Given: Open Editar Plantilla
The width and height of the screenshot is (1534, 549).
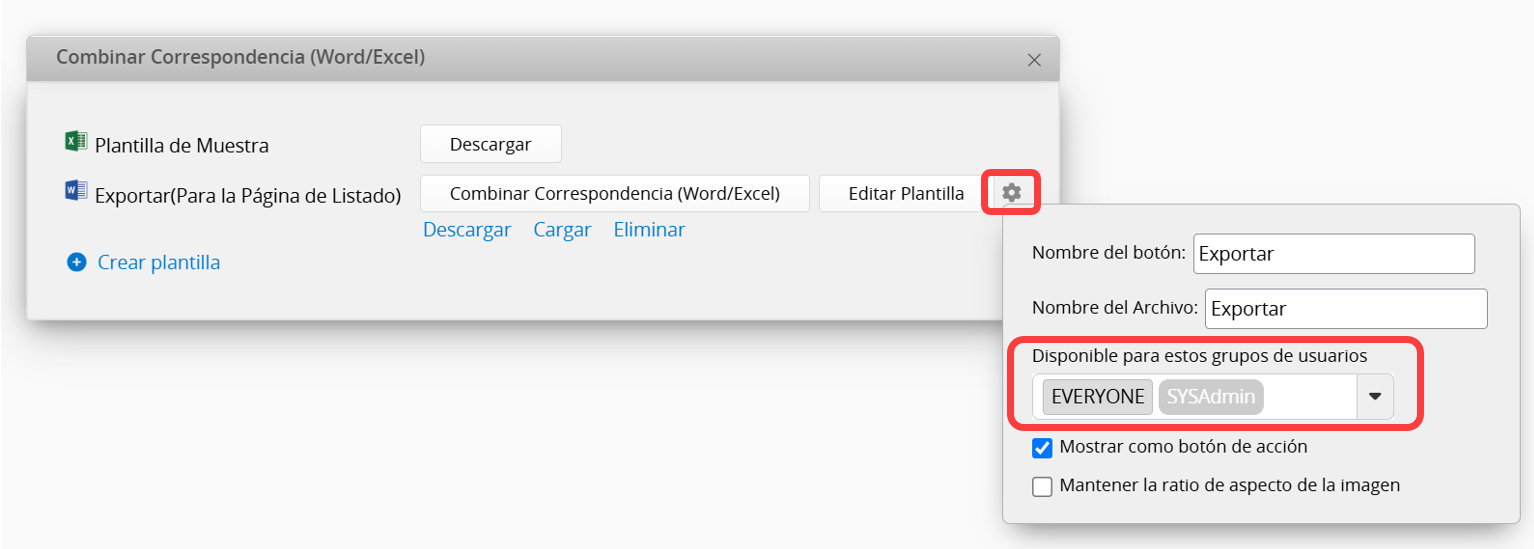Looking at the screenshot, I should coord(906,193).
